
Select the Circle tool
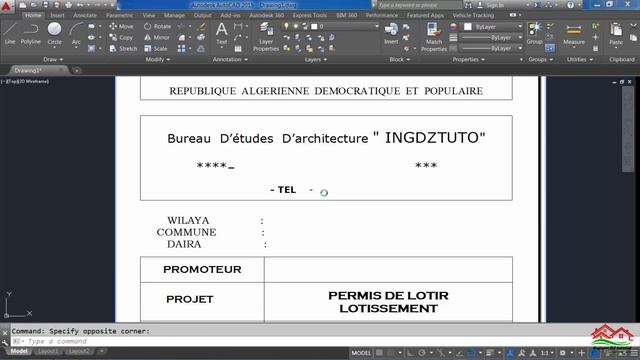point(54,33)
